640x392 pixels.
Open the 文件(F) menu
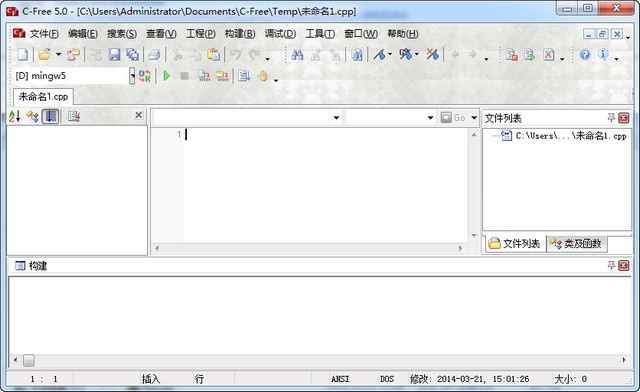click(x=44, y=33)
